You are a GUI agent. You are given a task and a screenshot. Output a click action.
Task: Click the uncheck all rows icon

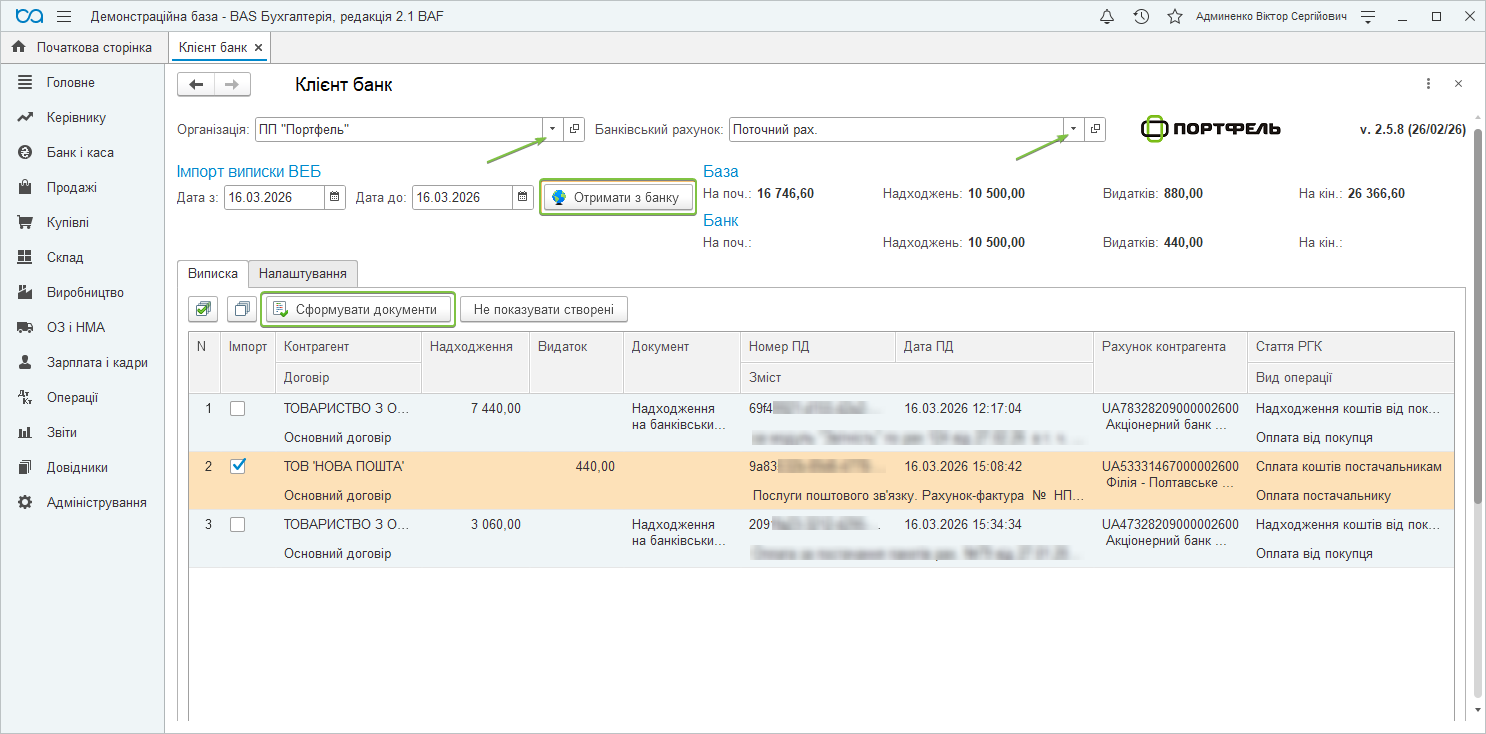pos(242,310)
